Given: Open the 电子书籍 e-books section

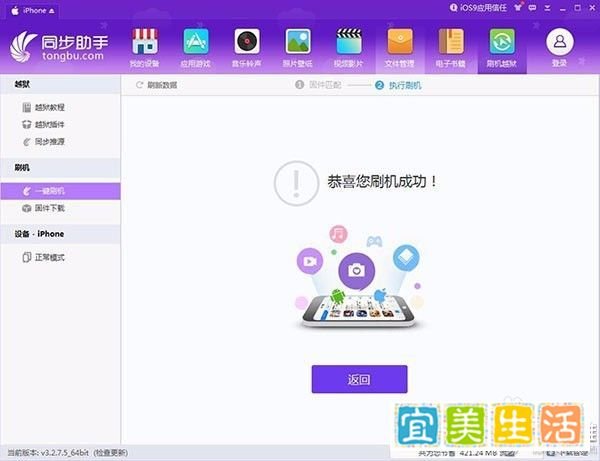Looking at the screenshot, I should pyautogui.click(x=451, y=48).
